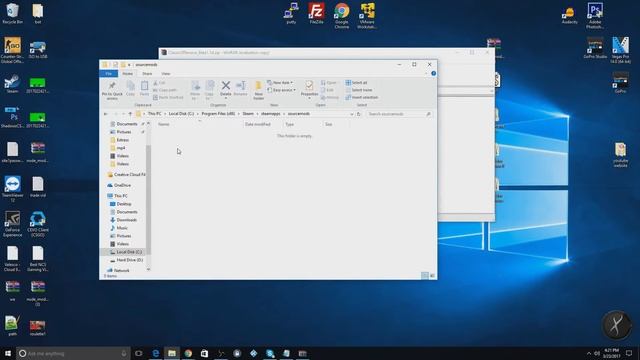Screen dimensions: 640x360
Task: Switch to large icons view toggle
Action: click(x=432, y=276)
